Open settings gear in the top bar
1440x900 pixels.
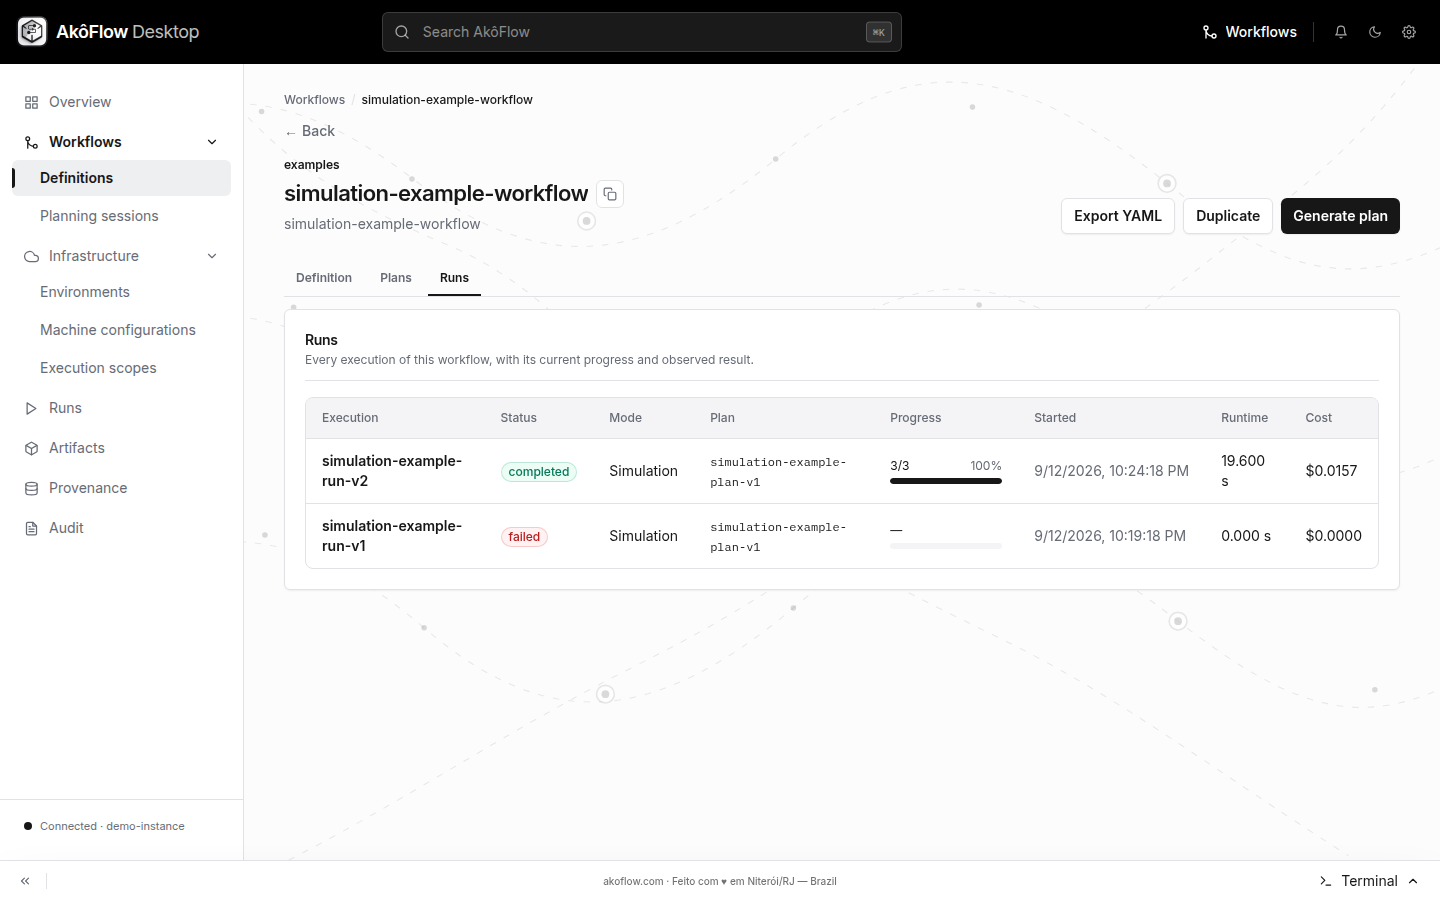pos(1409,32)
